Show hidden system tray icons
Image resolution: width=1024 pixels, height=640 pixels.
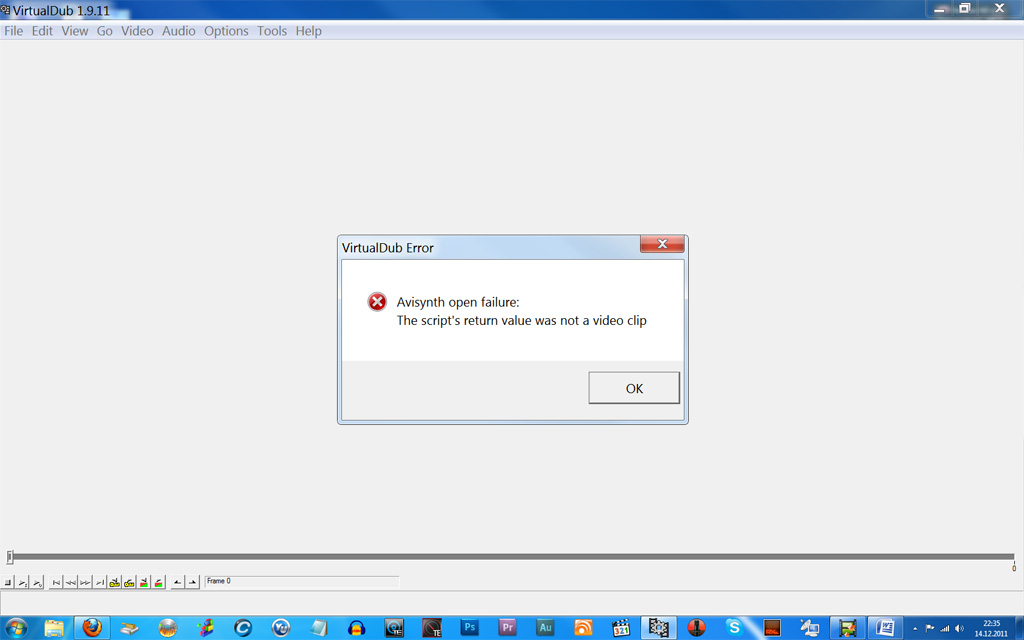point(915,628)
